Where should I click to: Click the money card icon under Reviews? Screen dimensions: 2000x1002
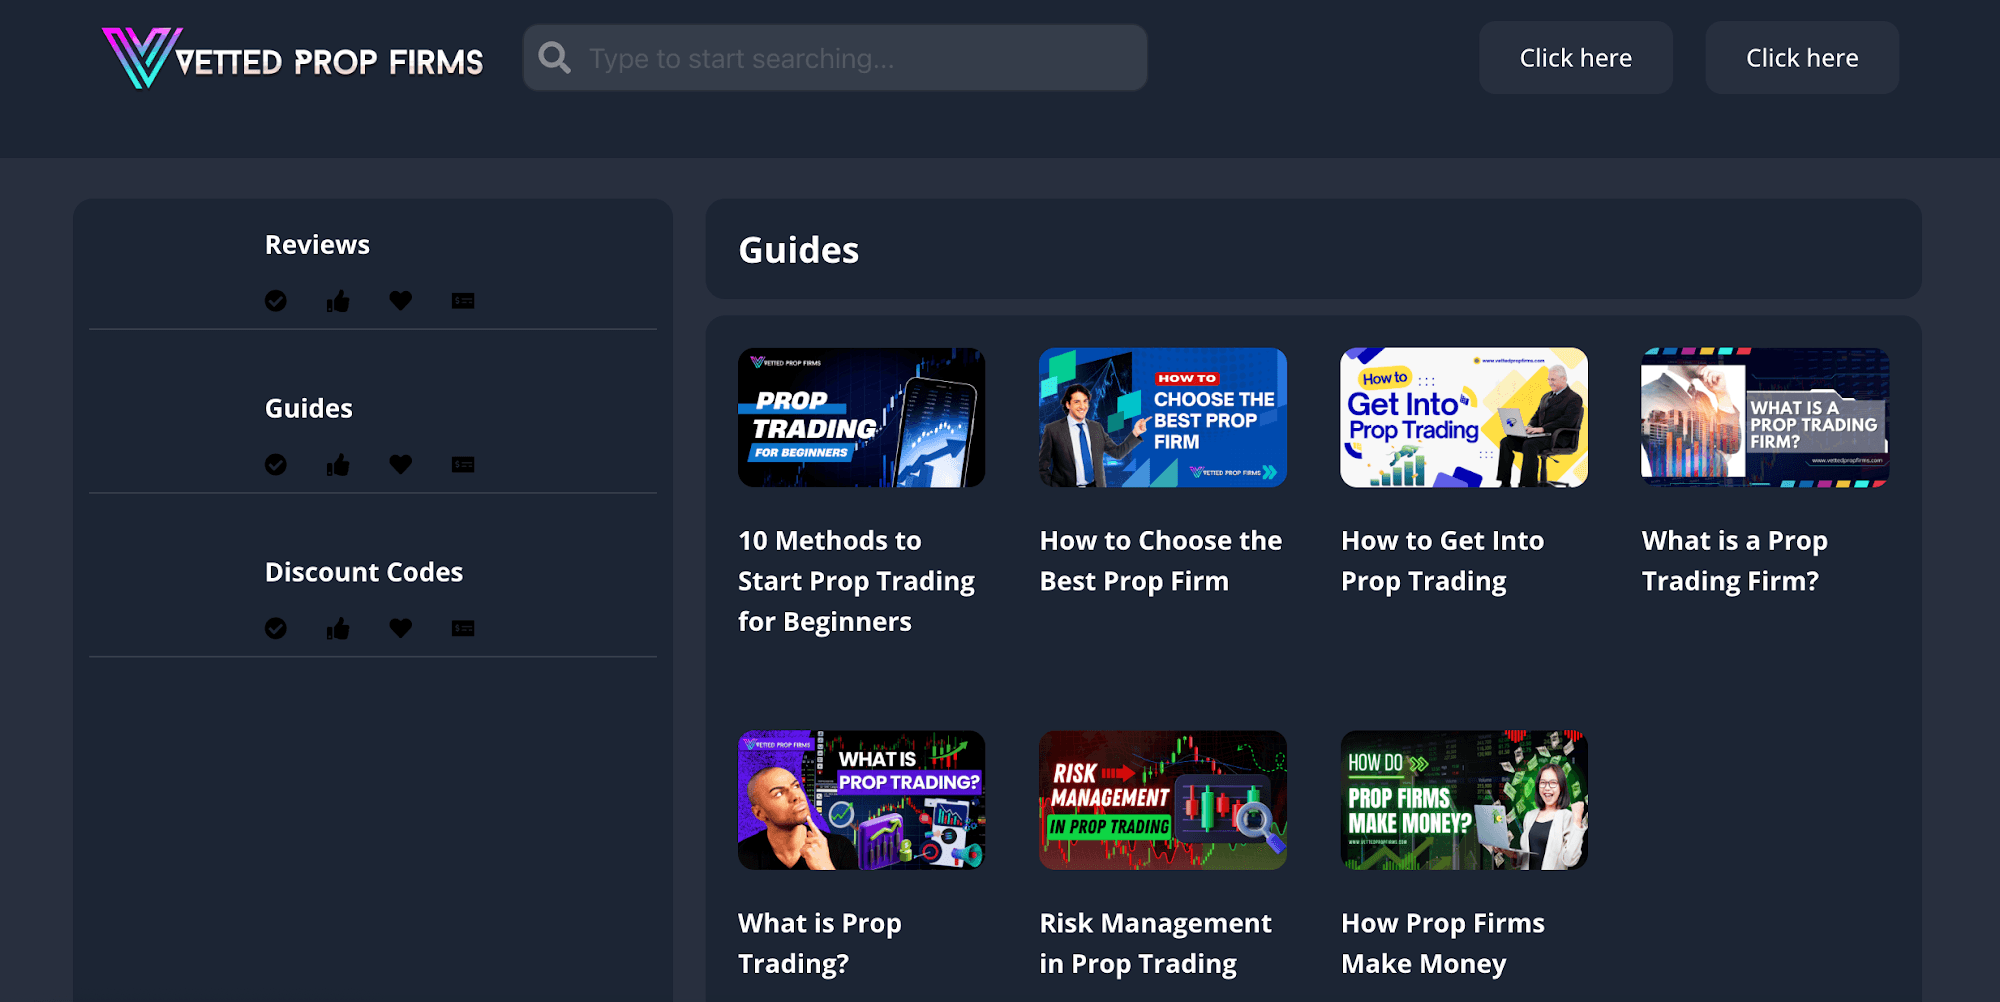click(463, 301)
